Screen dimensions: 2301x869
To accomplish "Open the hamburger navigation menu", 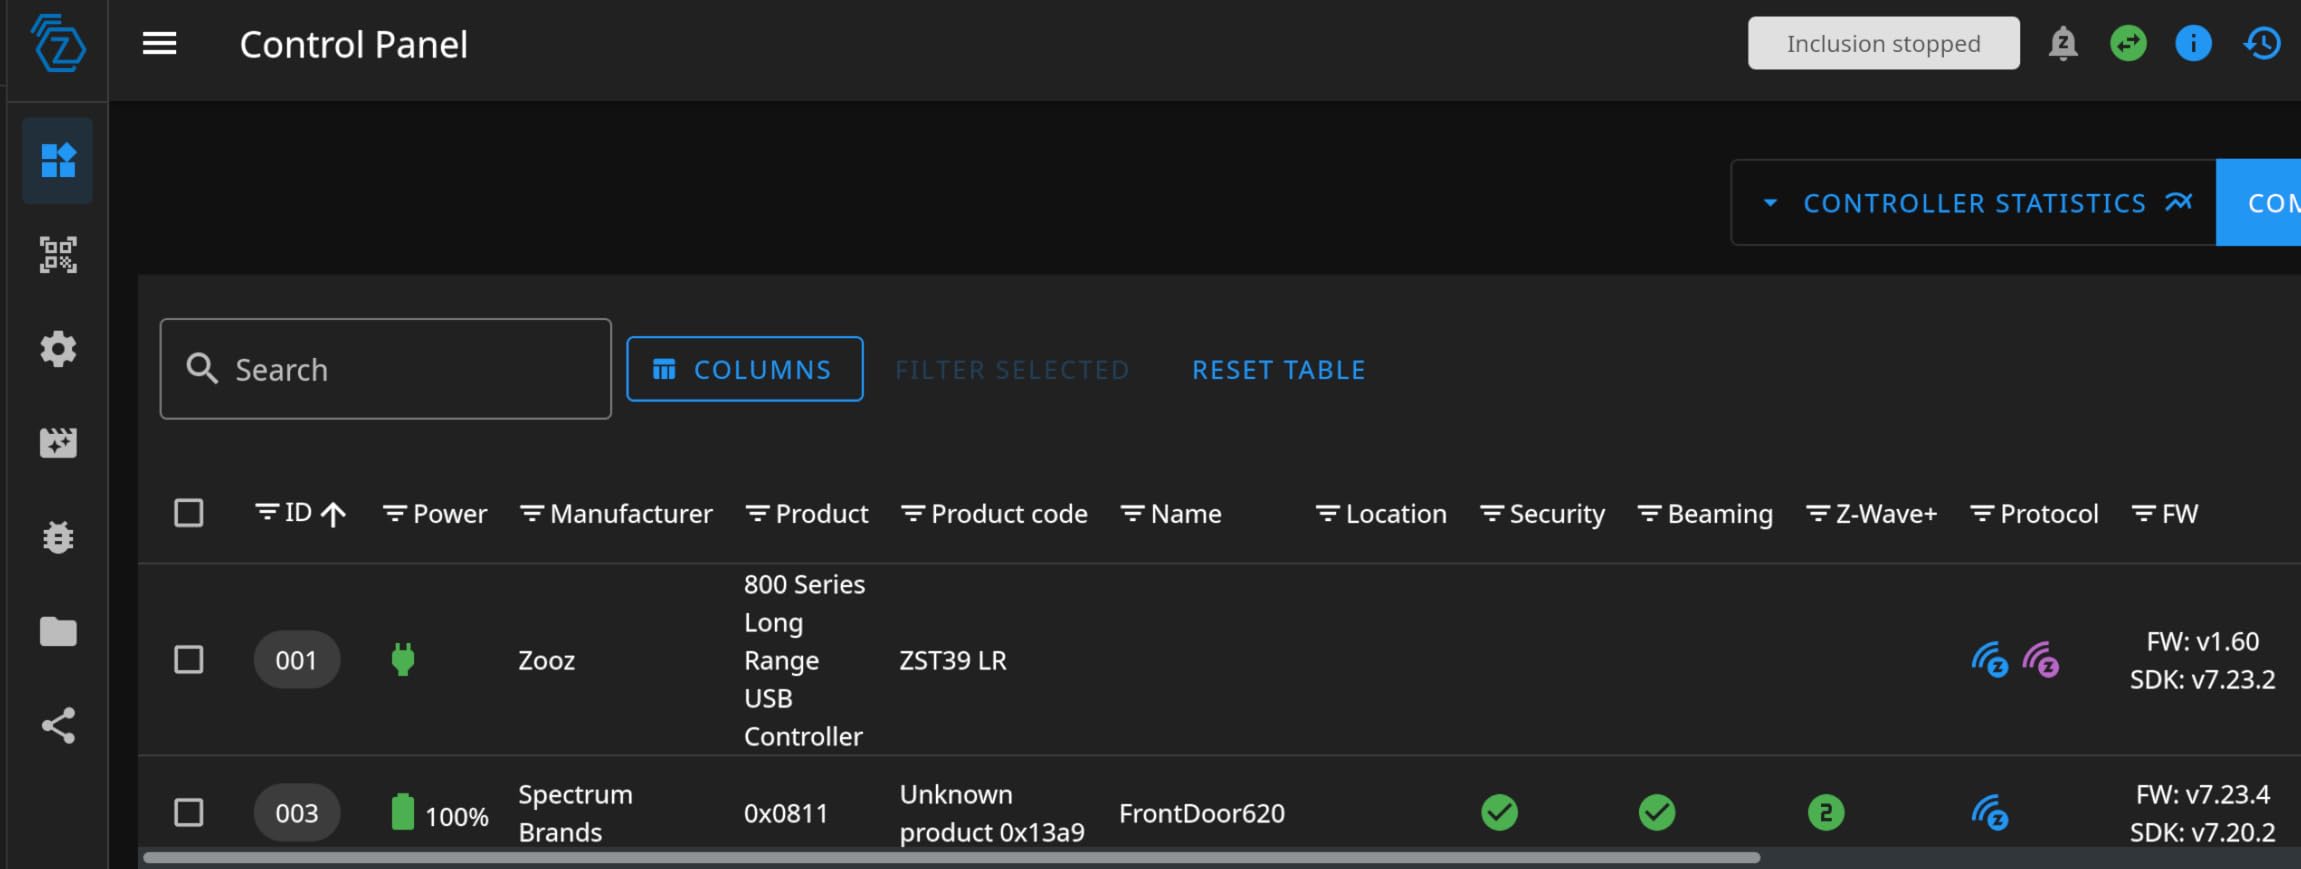I will (159, 44).
